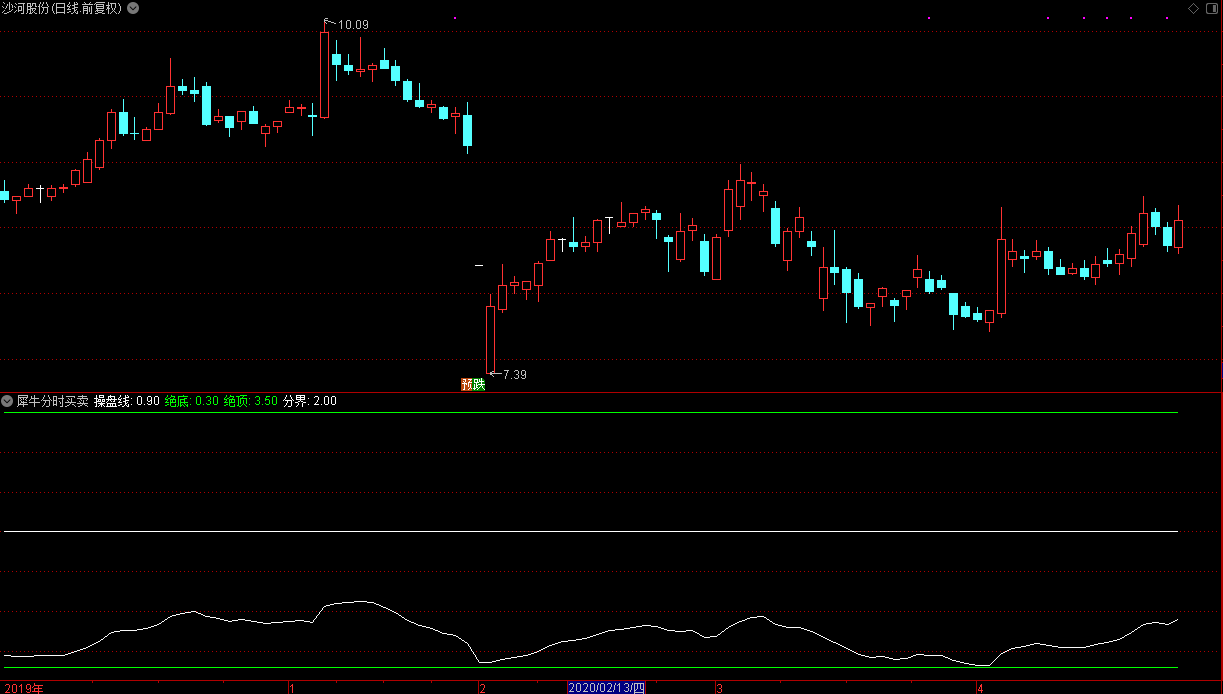This screenshot has width=1223, height=694.
Task: Select the 沙河股份(日线 前复权) title
Action: click(62, 8)
